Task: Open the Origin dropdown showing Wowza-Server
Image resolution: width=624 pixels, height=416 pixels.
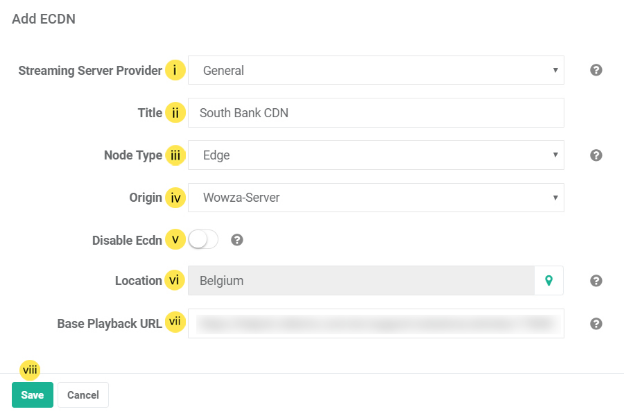Action: tap(376, 198)
